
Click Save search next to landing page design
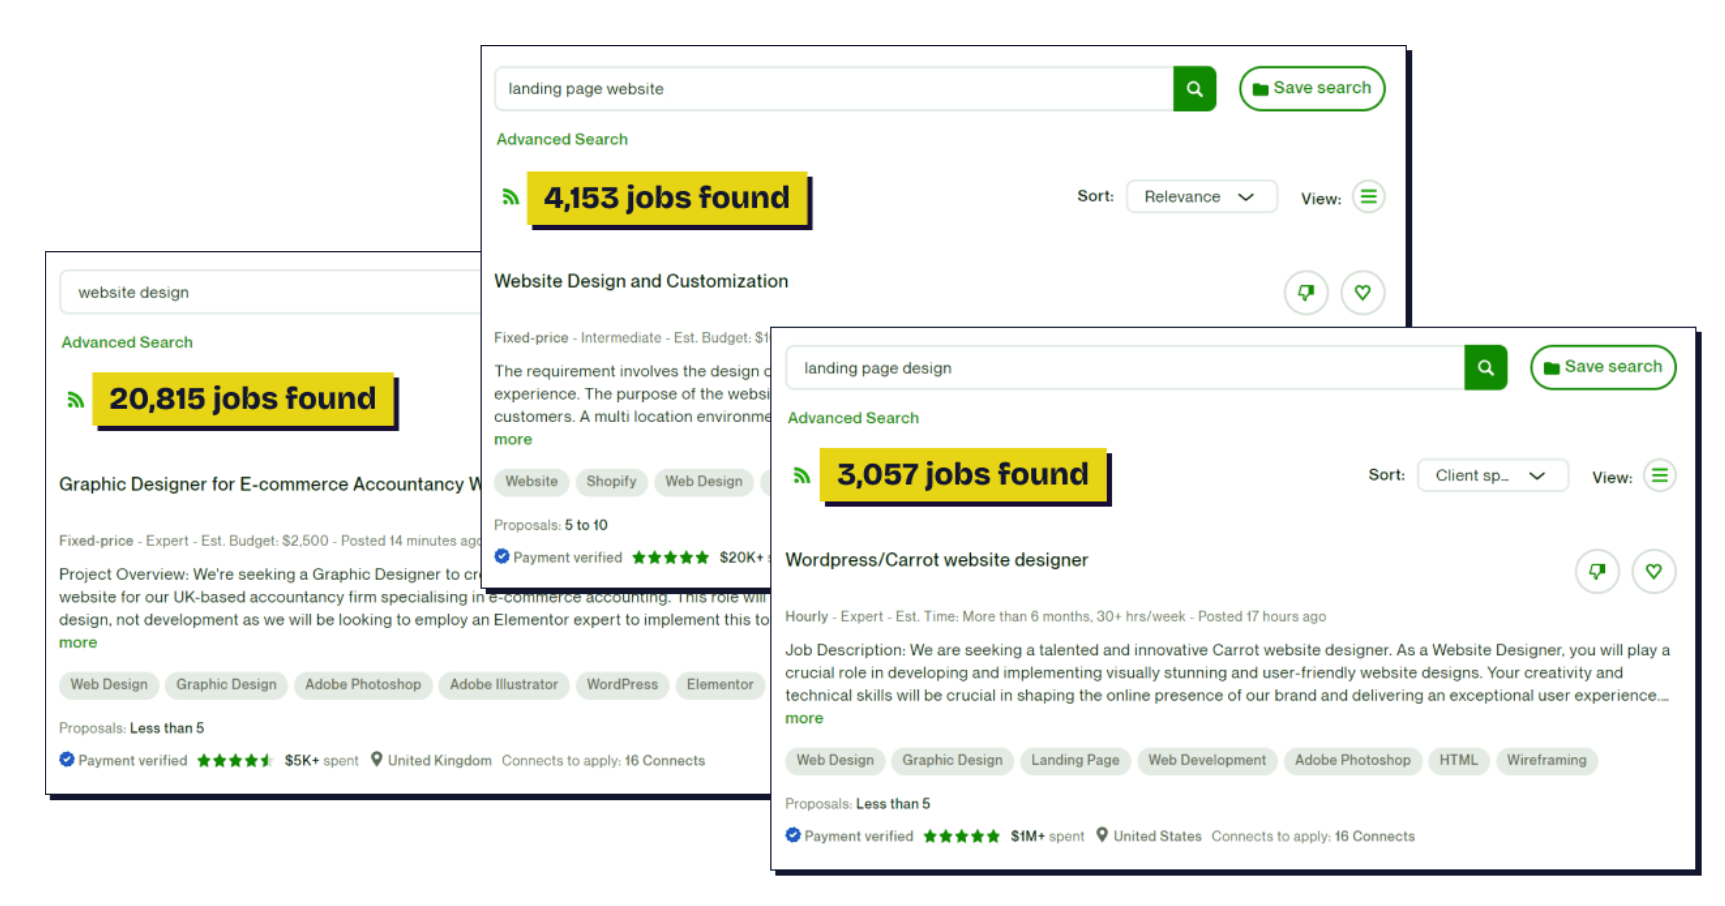pyautogui.click(x=1602, y=367)
